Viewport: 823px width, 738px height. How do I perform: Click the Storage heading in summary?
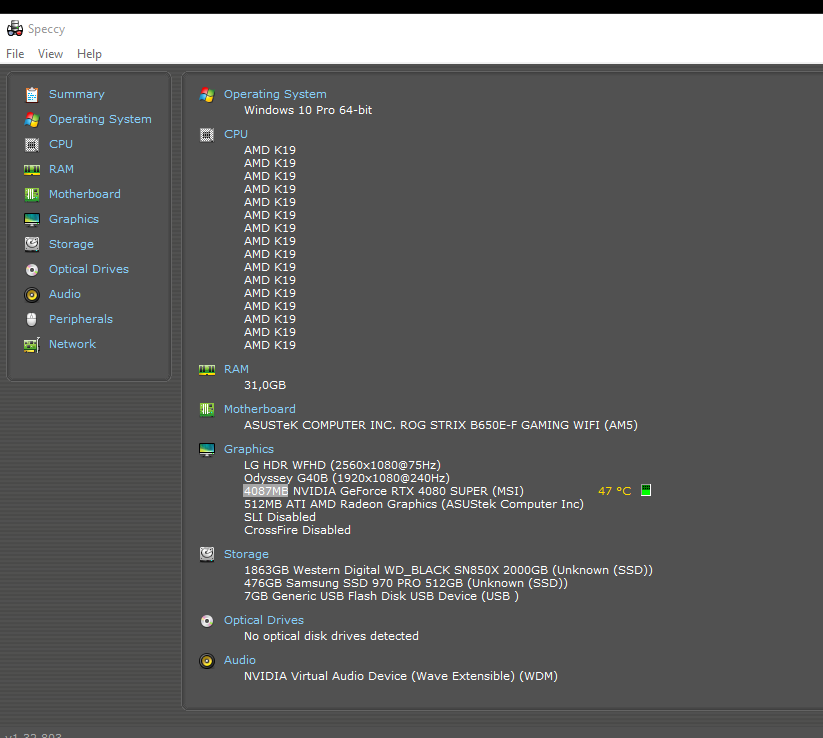click(246, 554)
